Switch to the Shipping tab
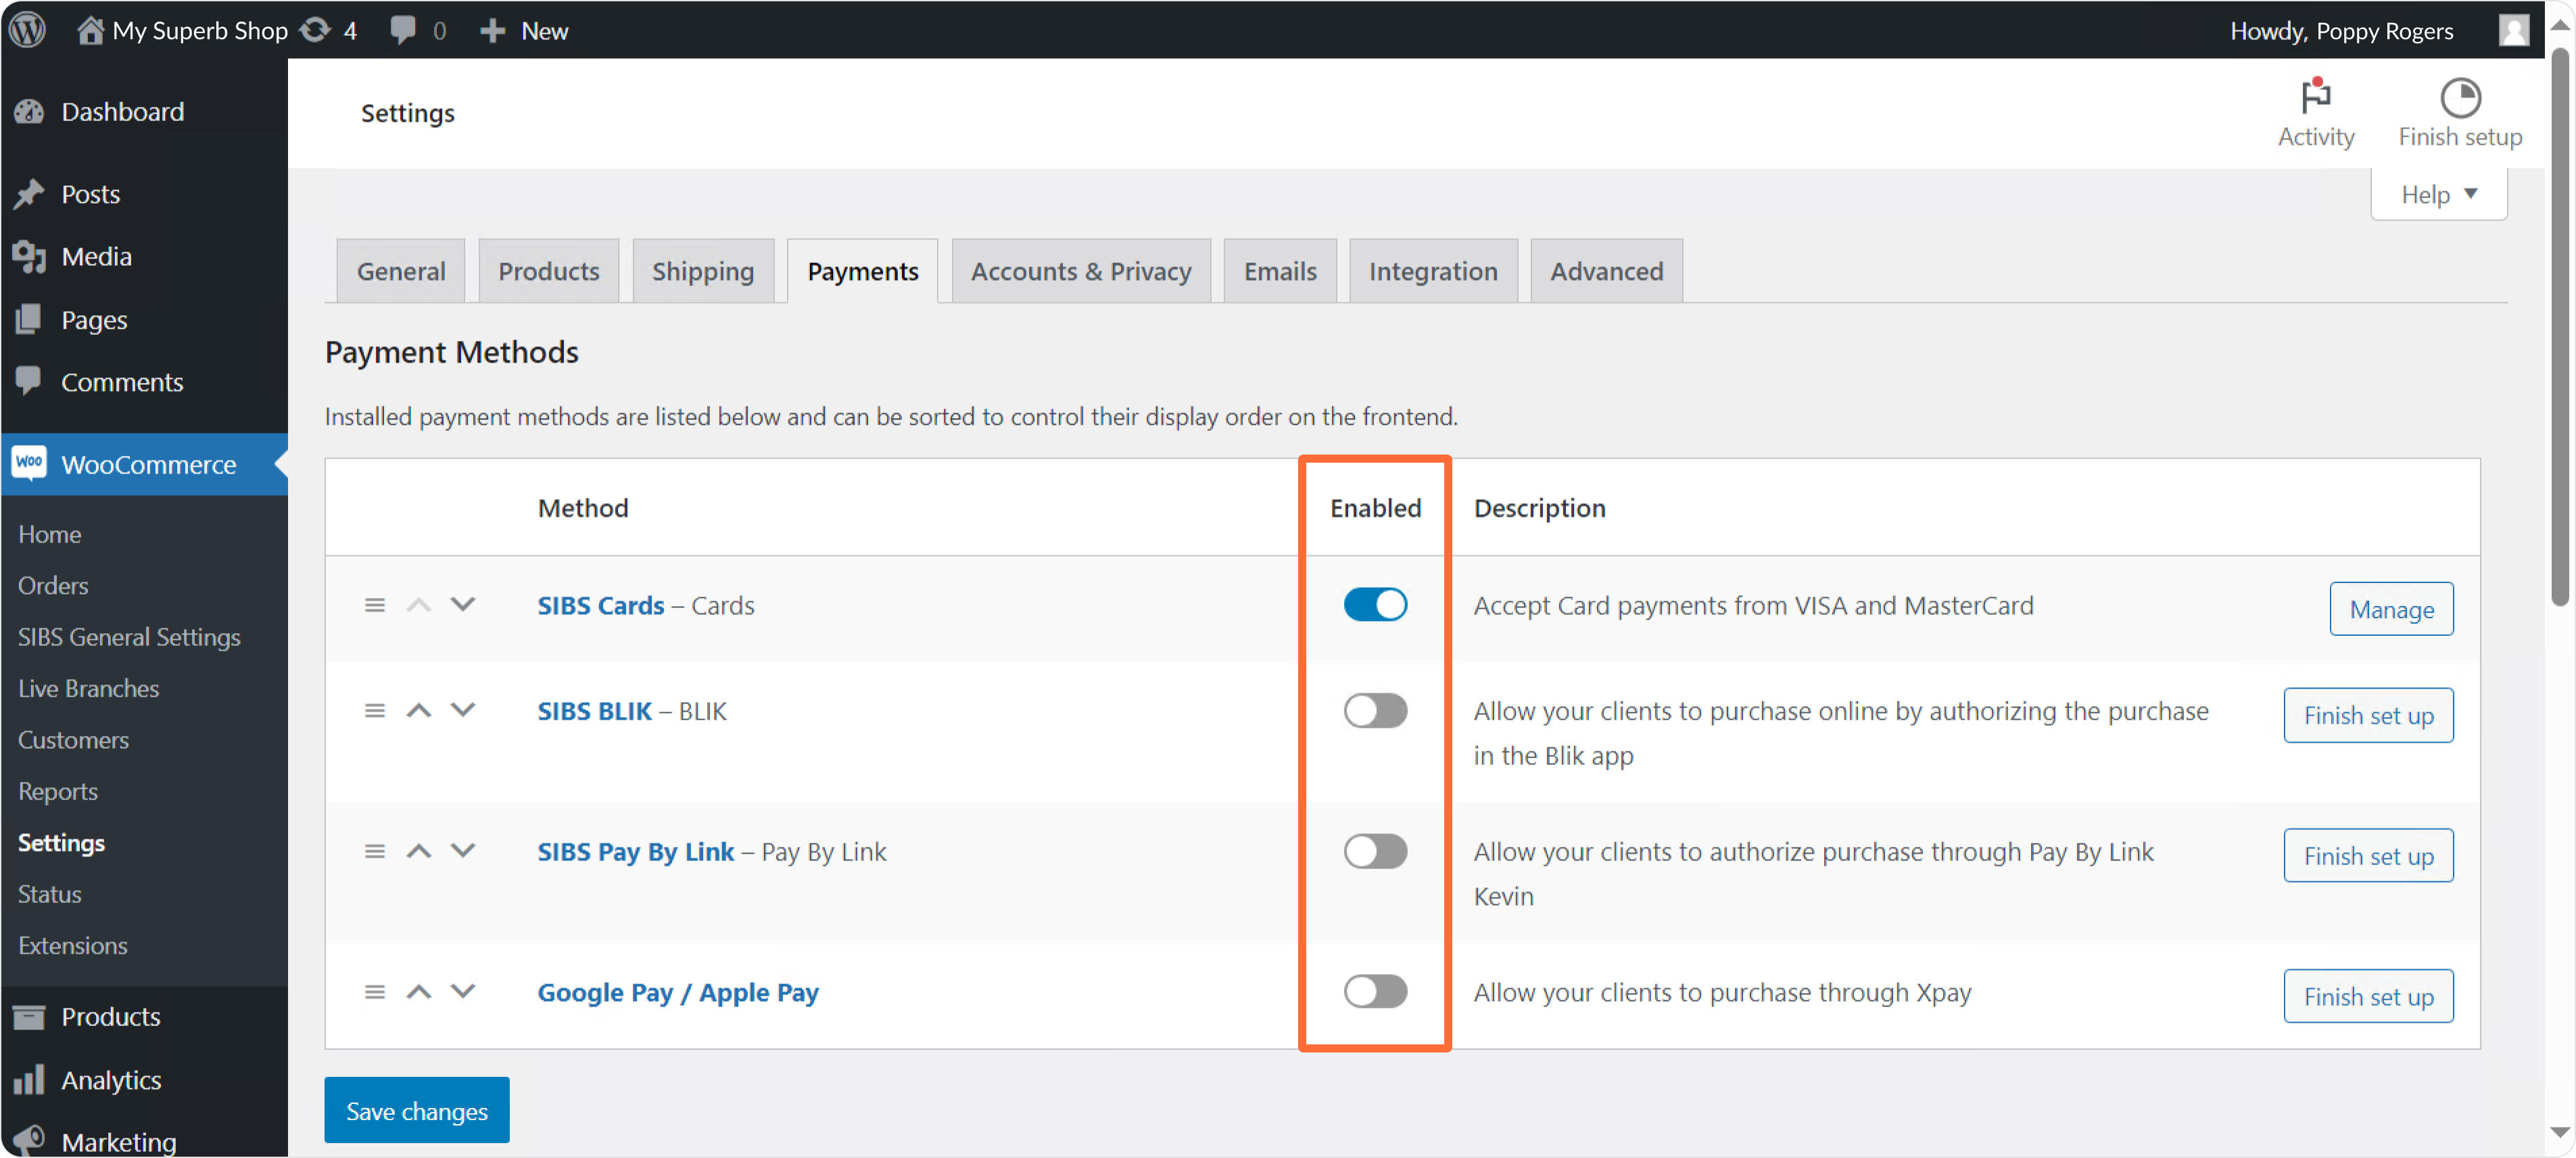The height and width of the screenshot is (1158, 2576). click(x=702, y=271)
